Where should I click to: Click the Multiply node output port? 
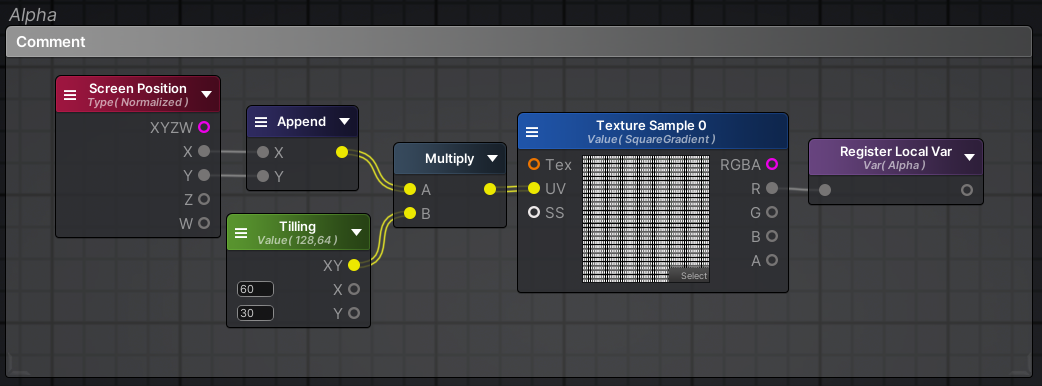click(490, 189)
